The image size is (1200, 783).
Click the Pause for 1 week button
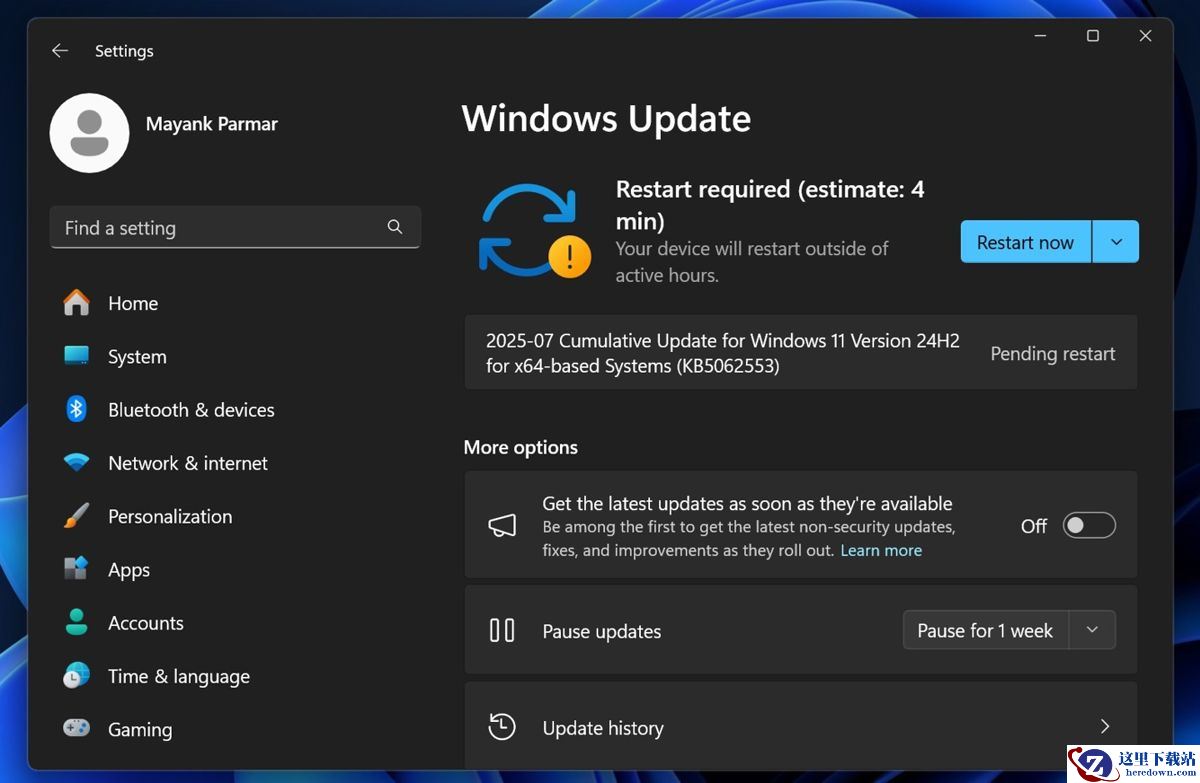[985, 630]
